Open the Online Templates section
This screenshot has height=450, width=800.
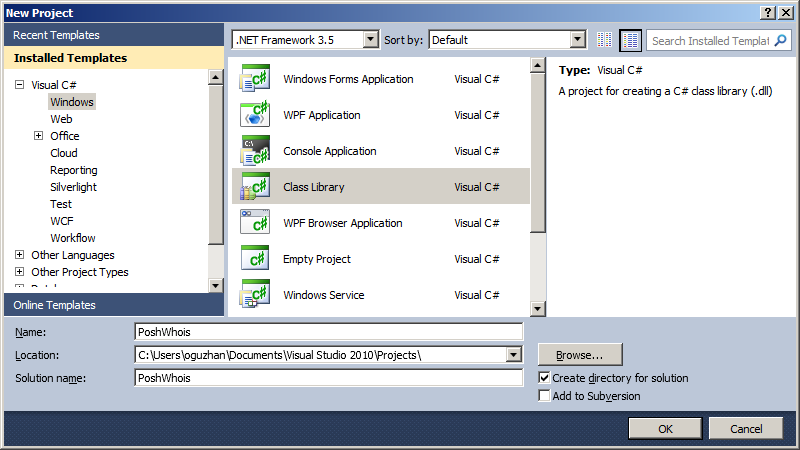pos(55,305)
